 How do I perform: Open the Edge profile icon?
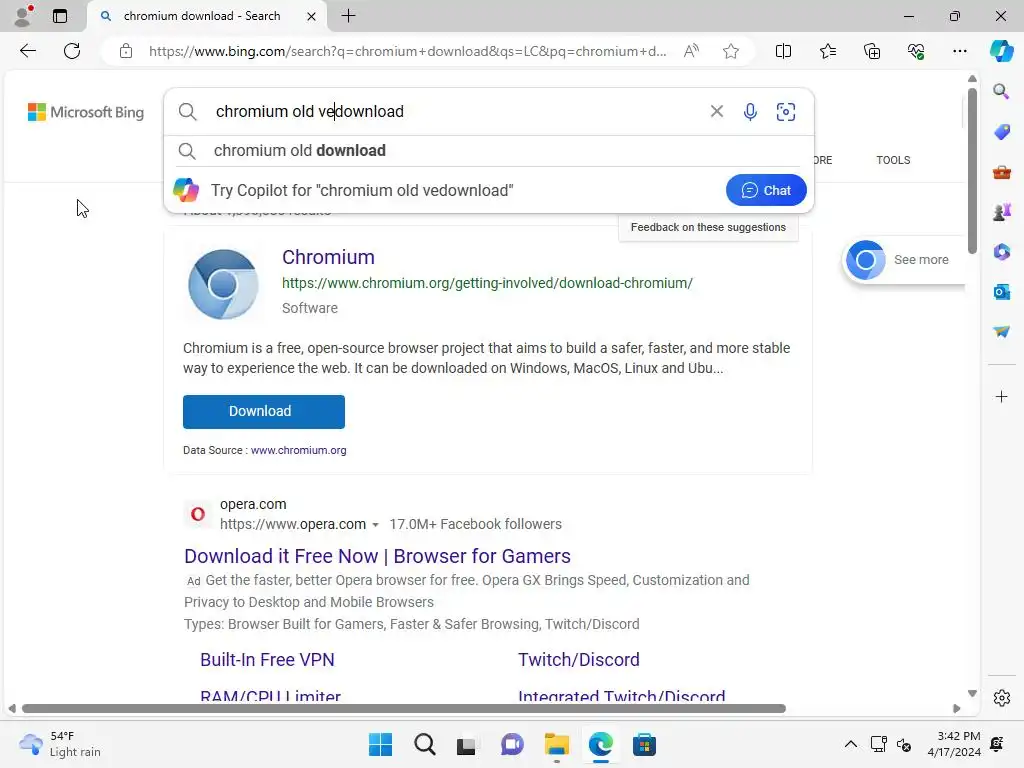pos(23,16)
